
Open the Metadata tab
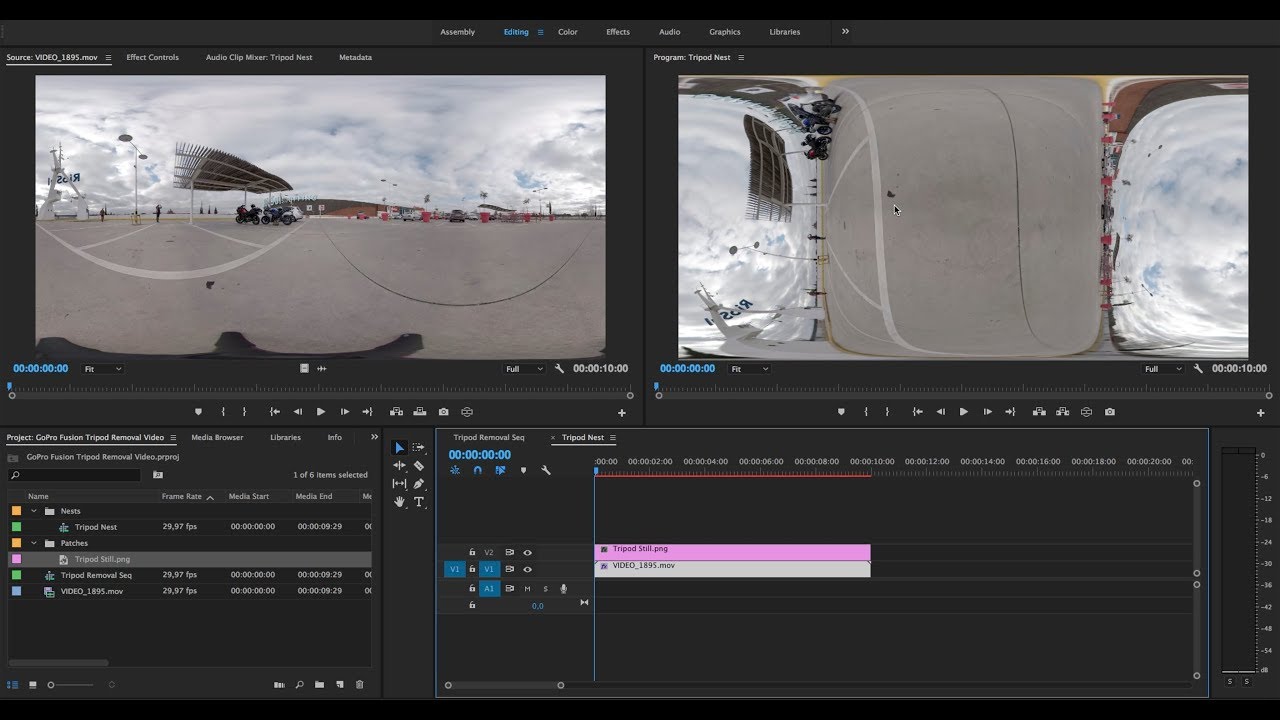click(355, 57)
